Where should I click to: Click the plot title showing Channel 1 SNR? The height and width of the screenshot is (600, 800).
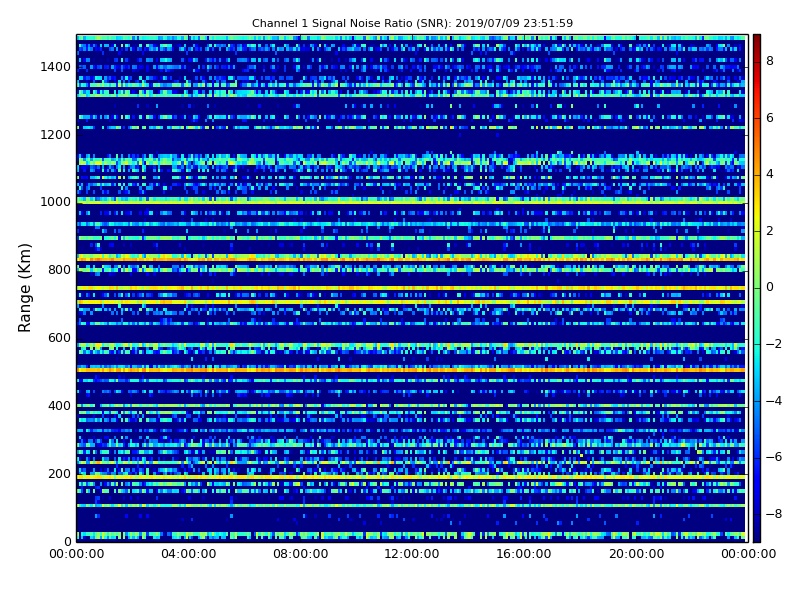tap(412, 23)
